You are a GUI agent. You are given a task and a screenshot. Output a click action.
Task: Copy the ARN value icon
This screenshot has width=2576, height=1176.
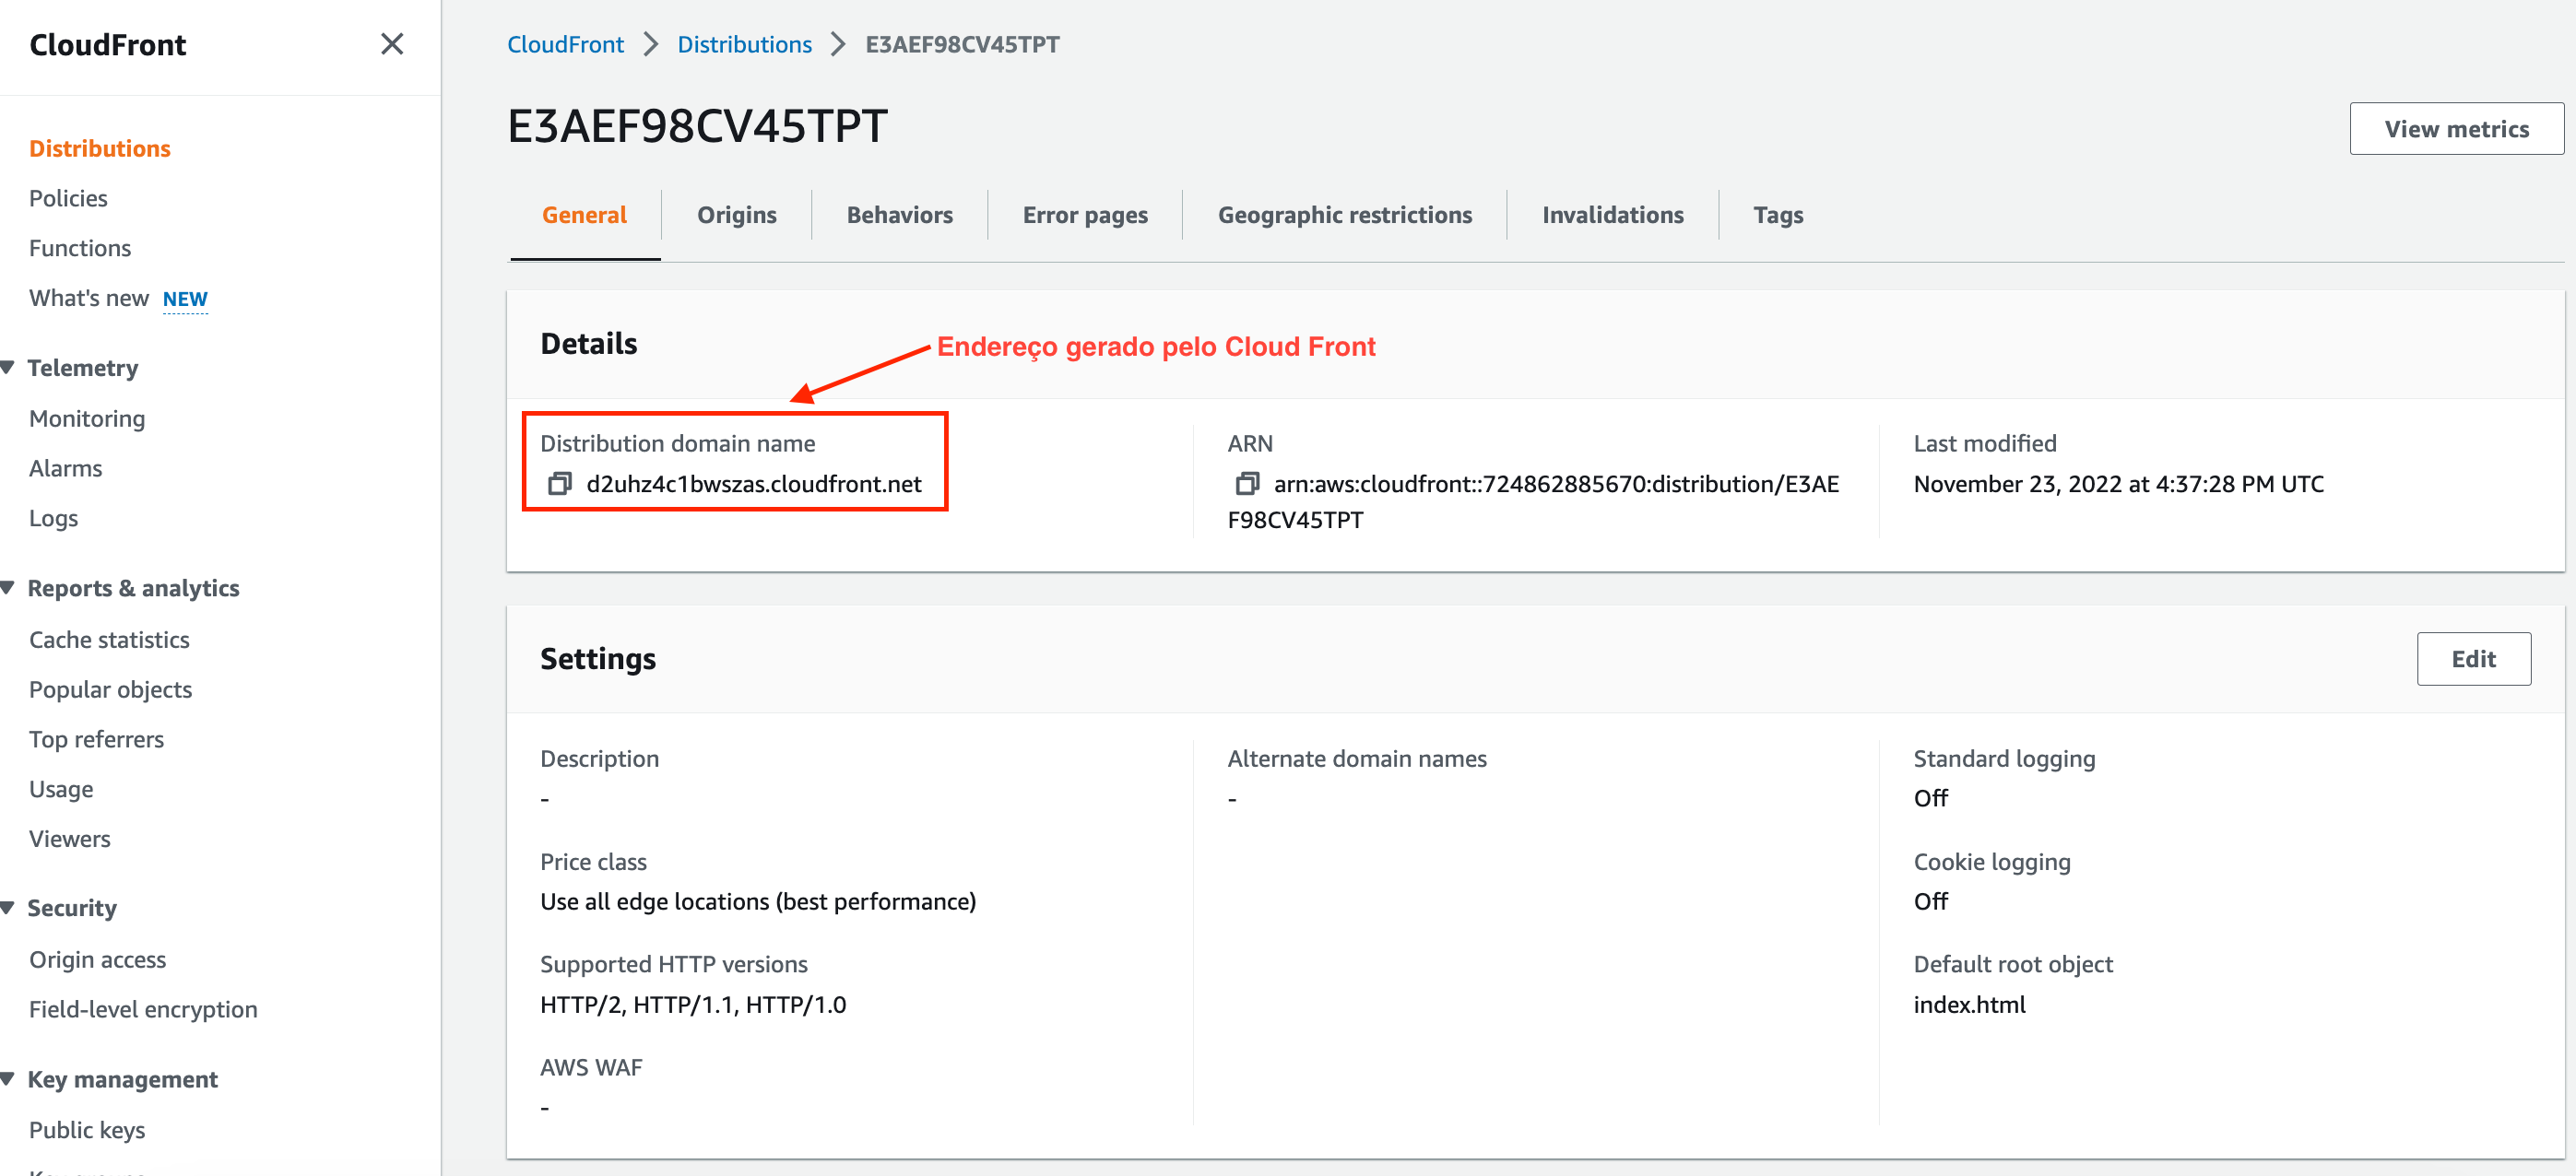1246,484
